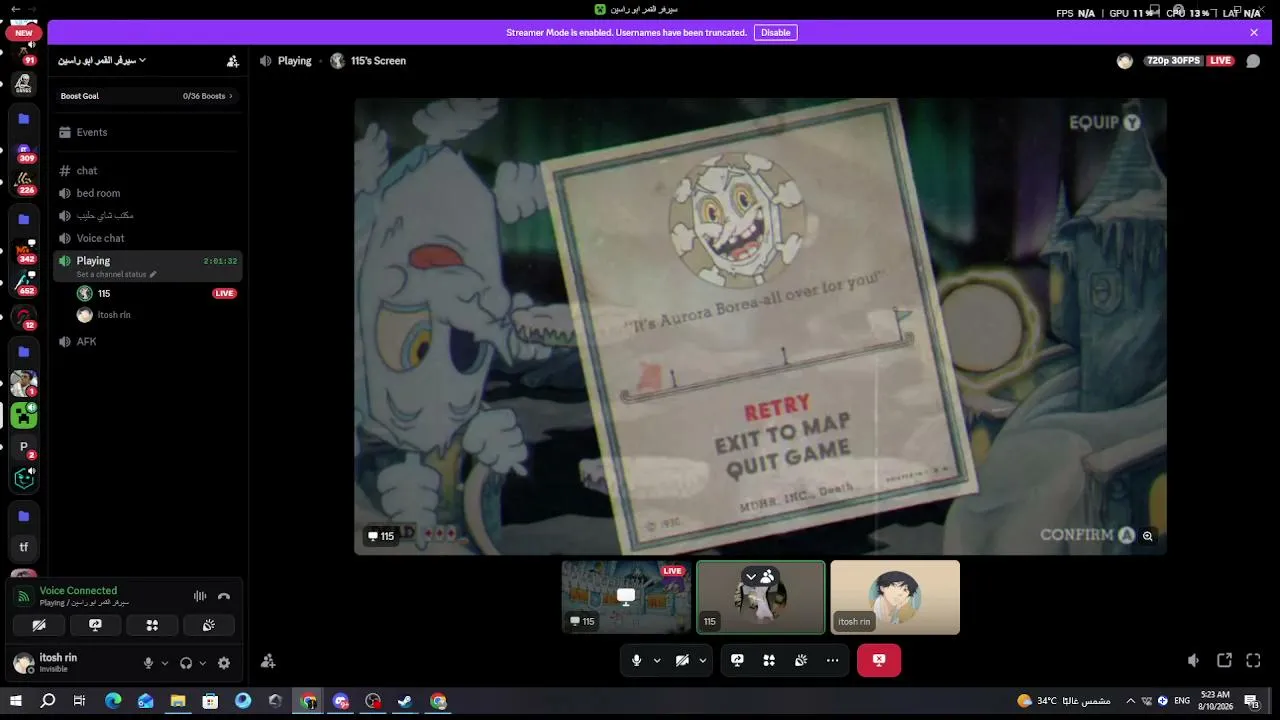The height and width of the screenshot is (720, 1280).
Task: Toggle microphone mute in user panel
Action: (148, 663)
